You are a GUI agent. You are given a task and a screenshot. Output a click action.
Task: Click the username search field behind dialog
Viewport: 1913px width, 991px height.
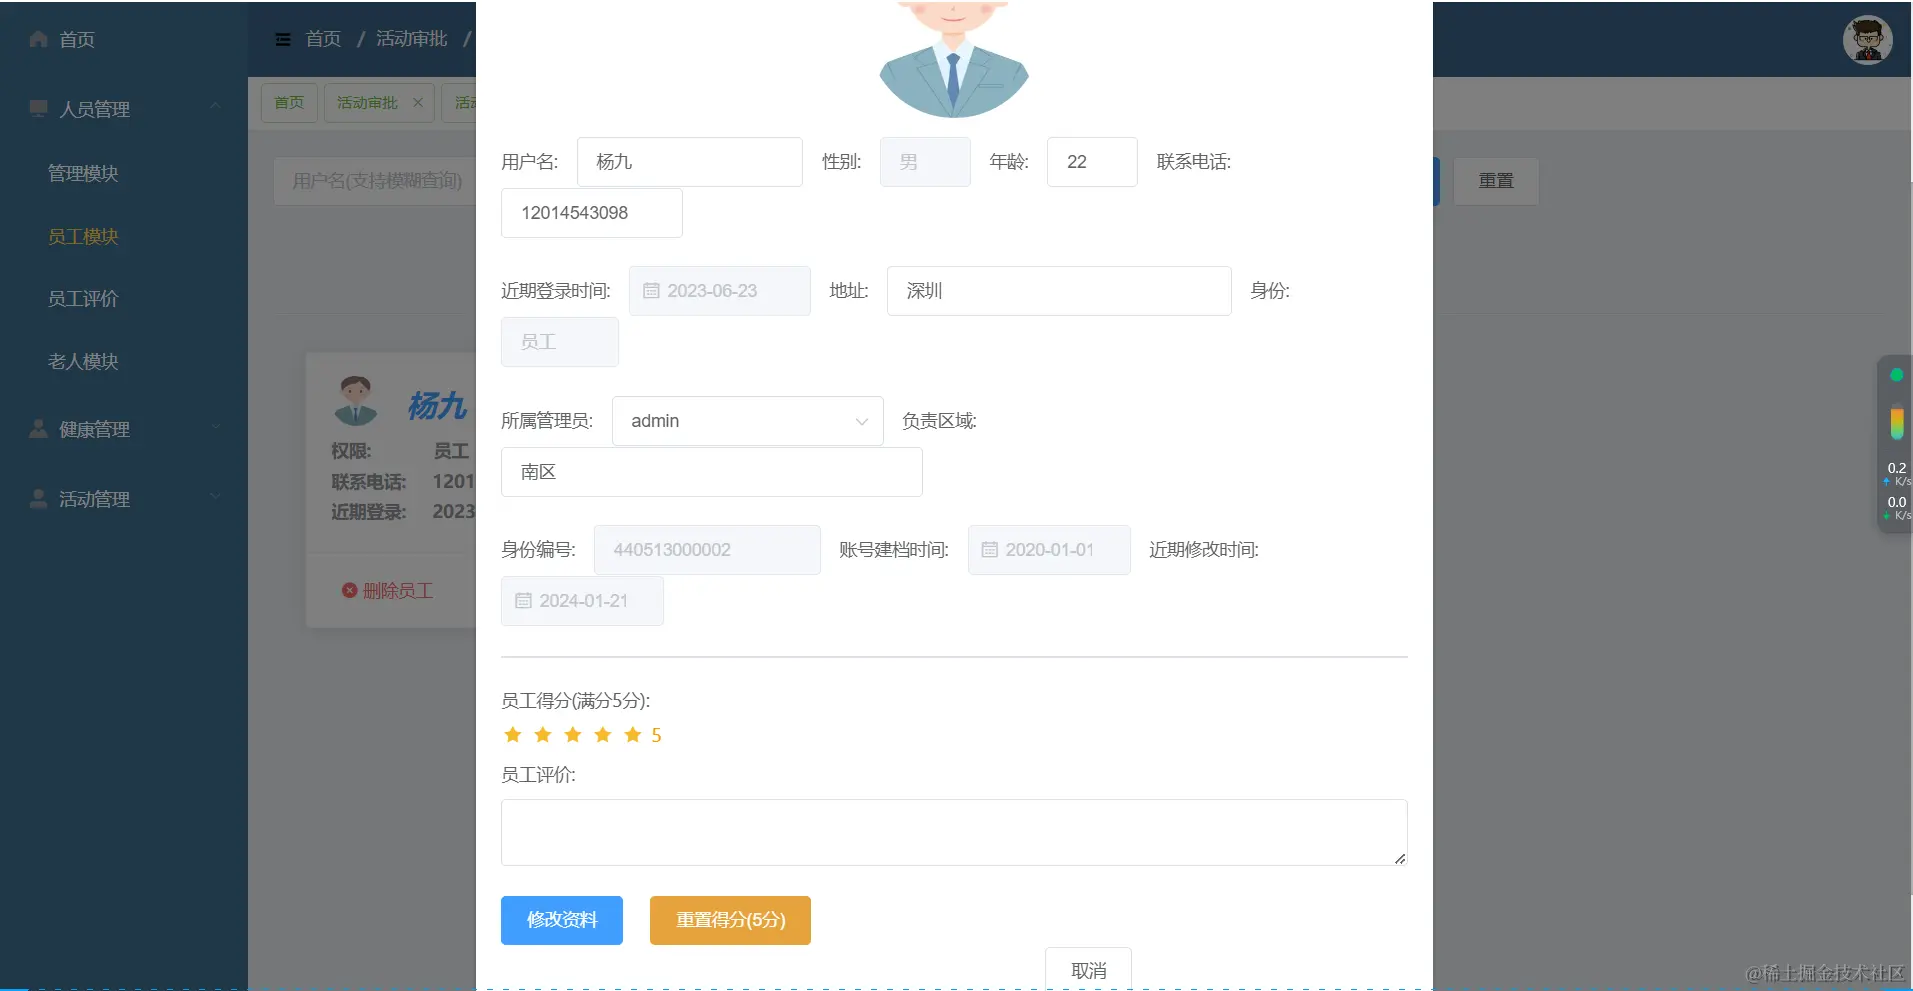(375, 181)
